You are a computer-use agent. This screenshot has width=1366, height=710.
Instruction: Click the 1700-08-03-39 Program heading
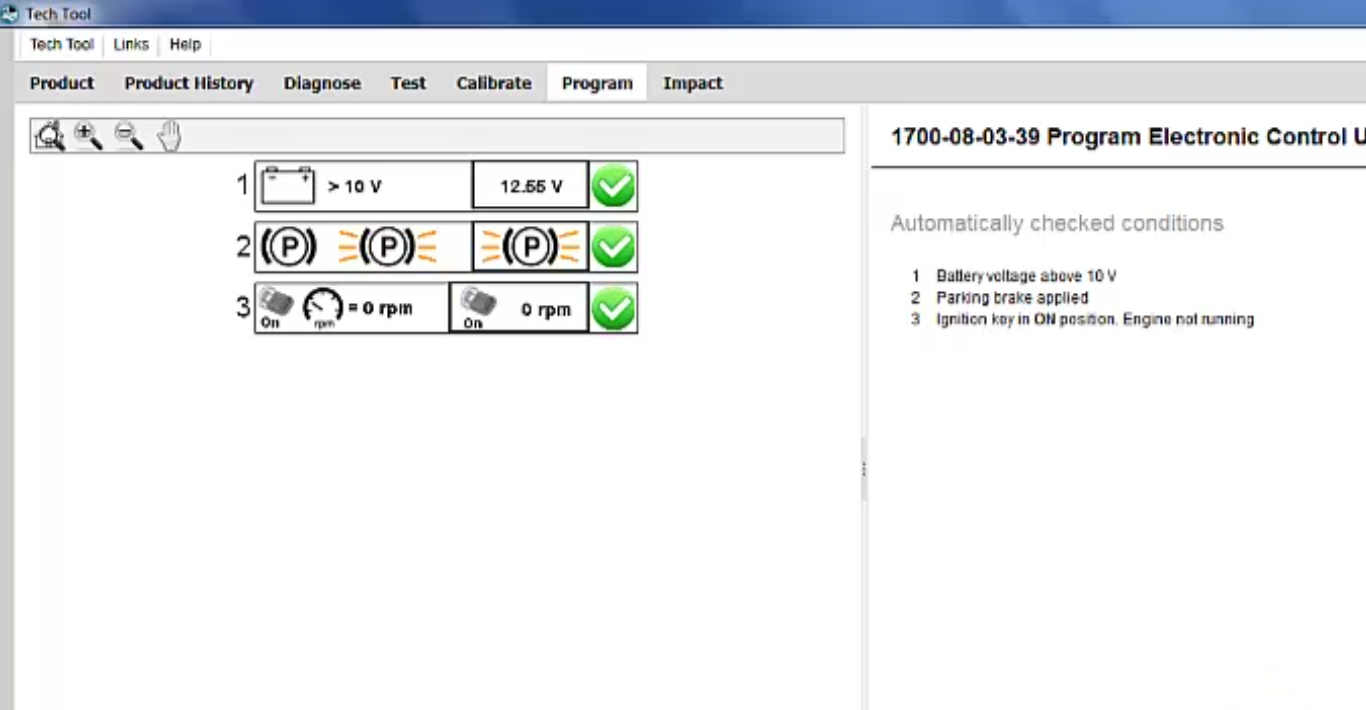tap(1100, 137)
